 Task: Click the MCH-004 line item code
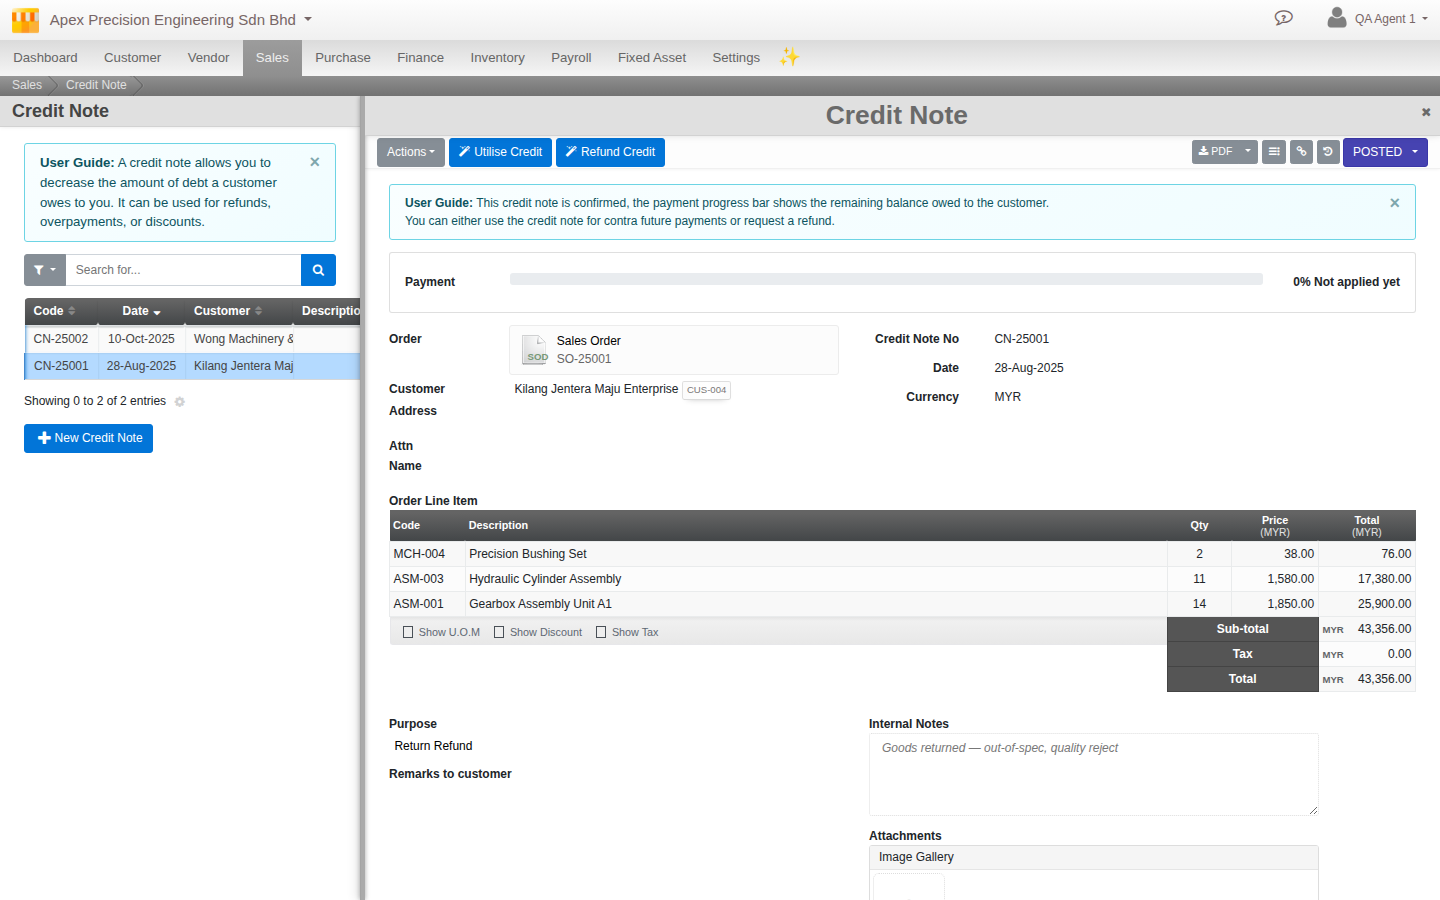(419, 554)
